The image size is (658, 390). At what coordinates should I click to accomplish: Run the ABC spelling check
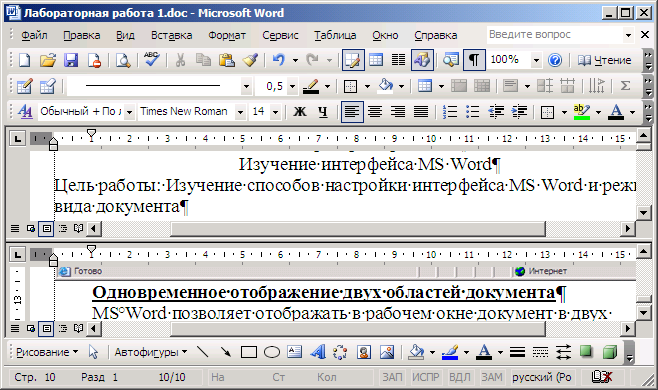151,59
